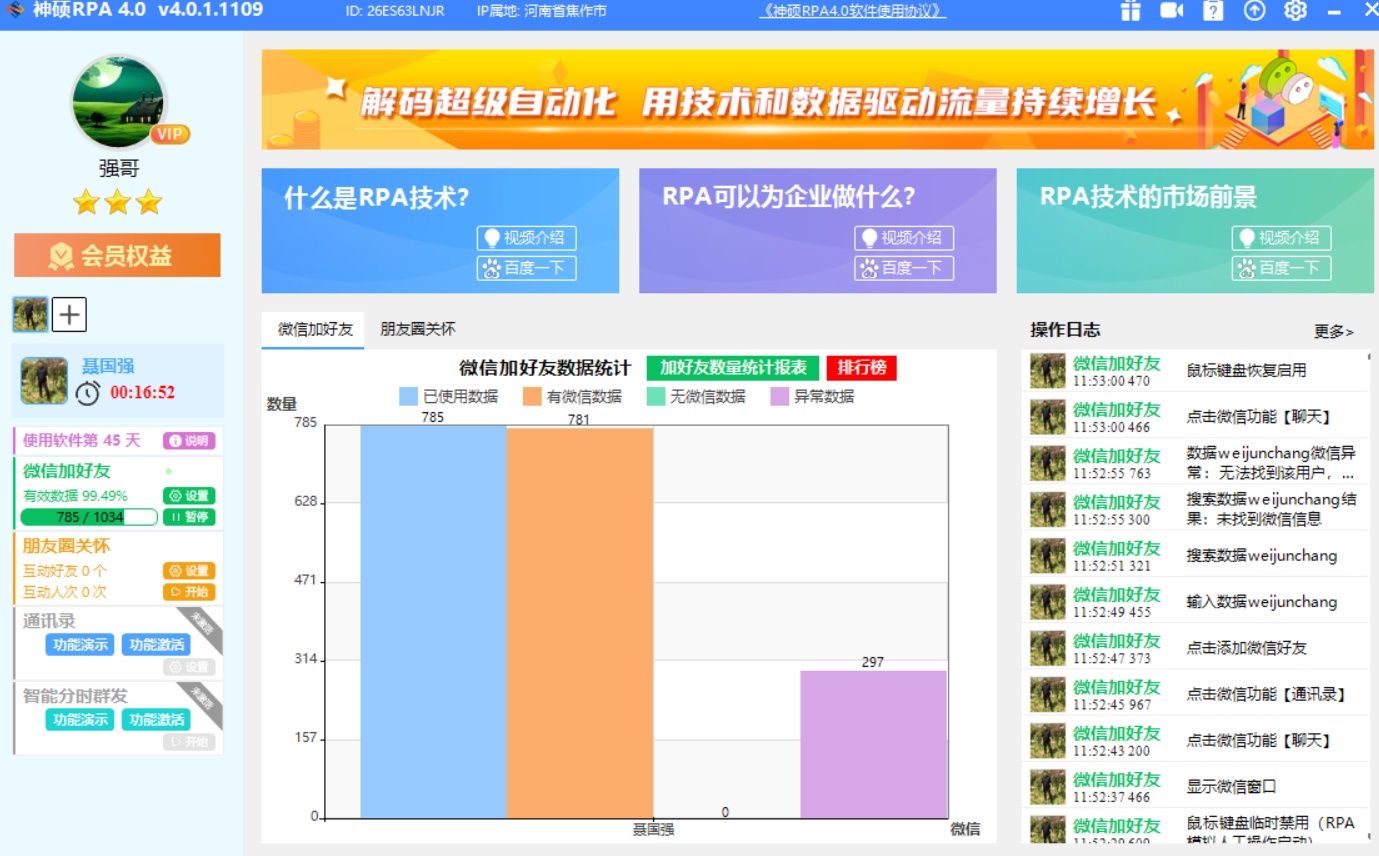Open the help question mark icon

pos(1212,11)
